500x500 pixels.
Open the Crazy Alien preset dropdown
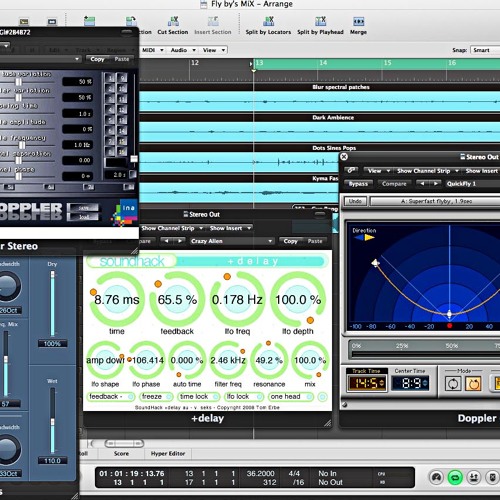232,241
